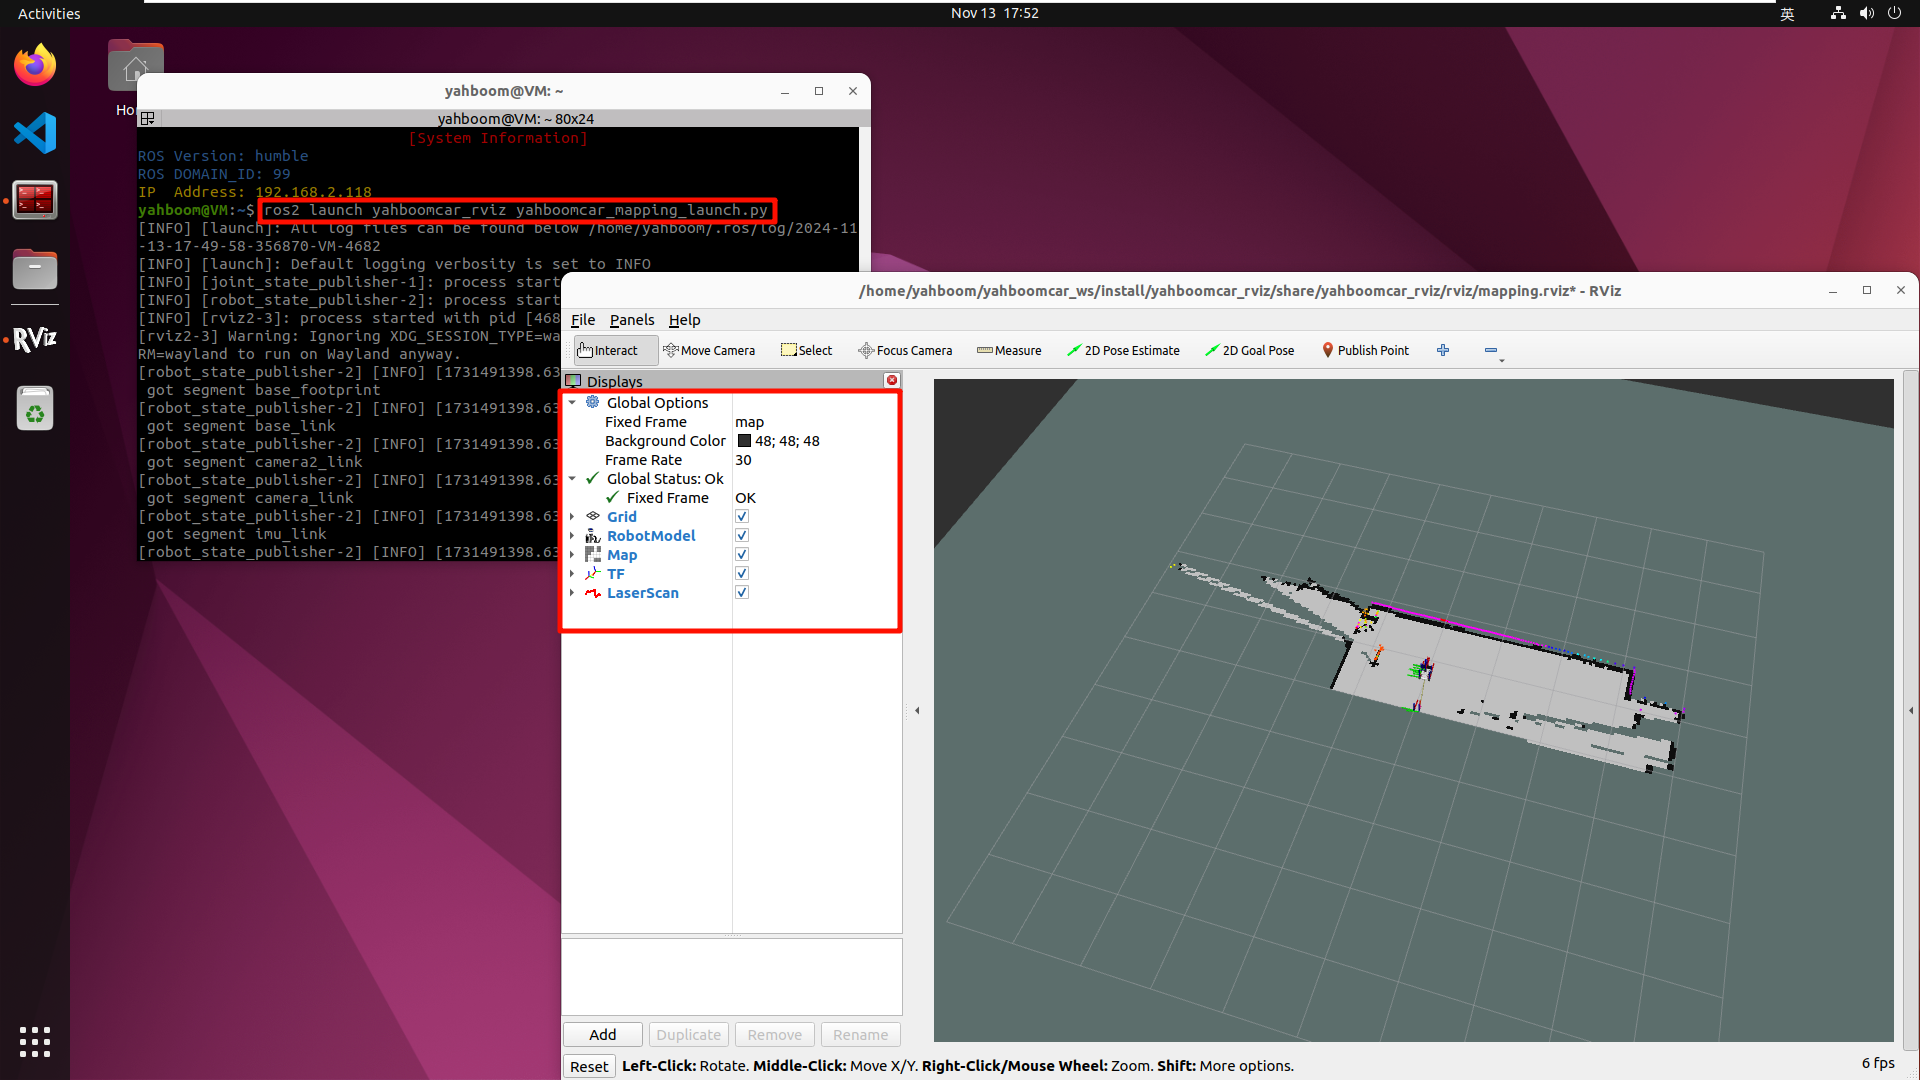Screen dimensions: 1920x1080
Task: Expand the RobotModel display properties
Action: click(572, 535)
